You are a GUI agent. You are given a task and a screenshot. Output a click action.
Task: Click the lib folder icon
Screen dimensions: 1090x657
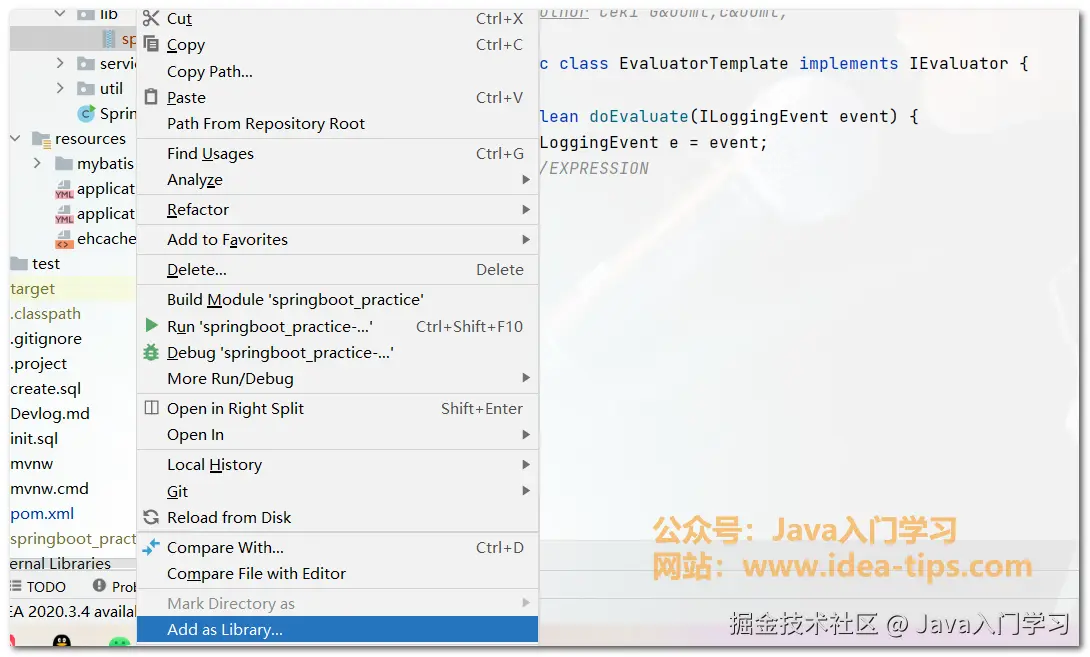[86, 15]
